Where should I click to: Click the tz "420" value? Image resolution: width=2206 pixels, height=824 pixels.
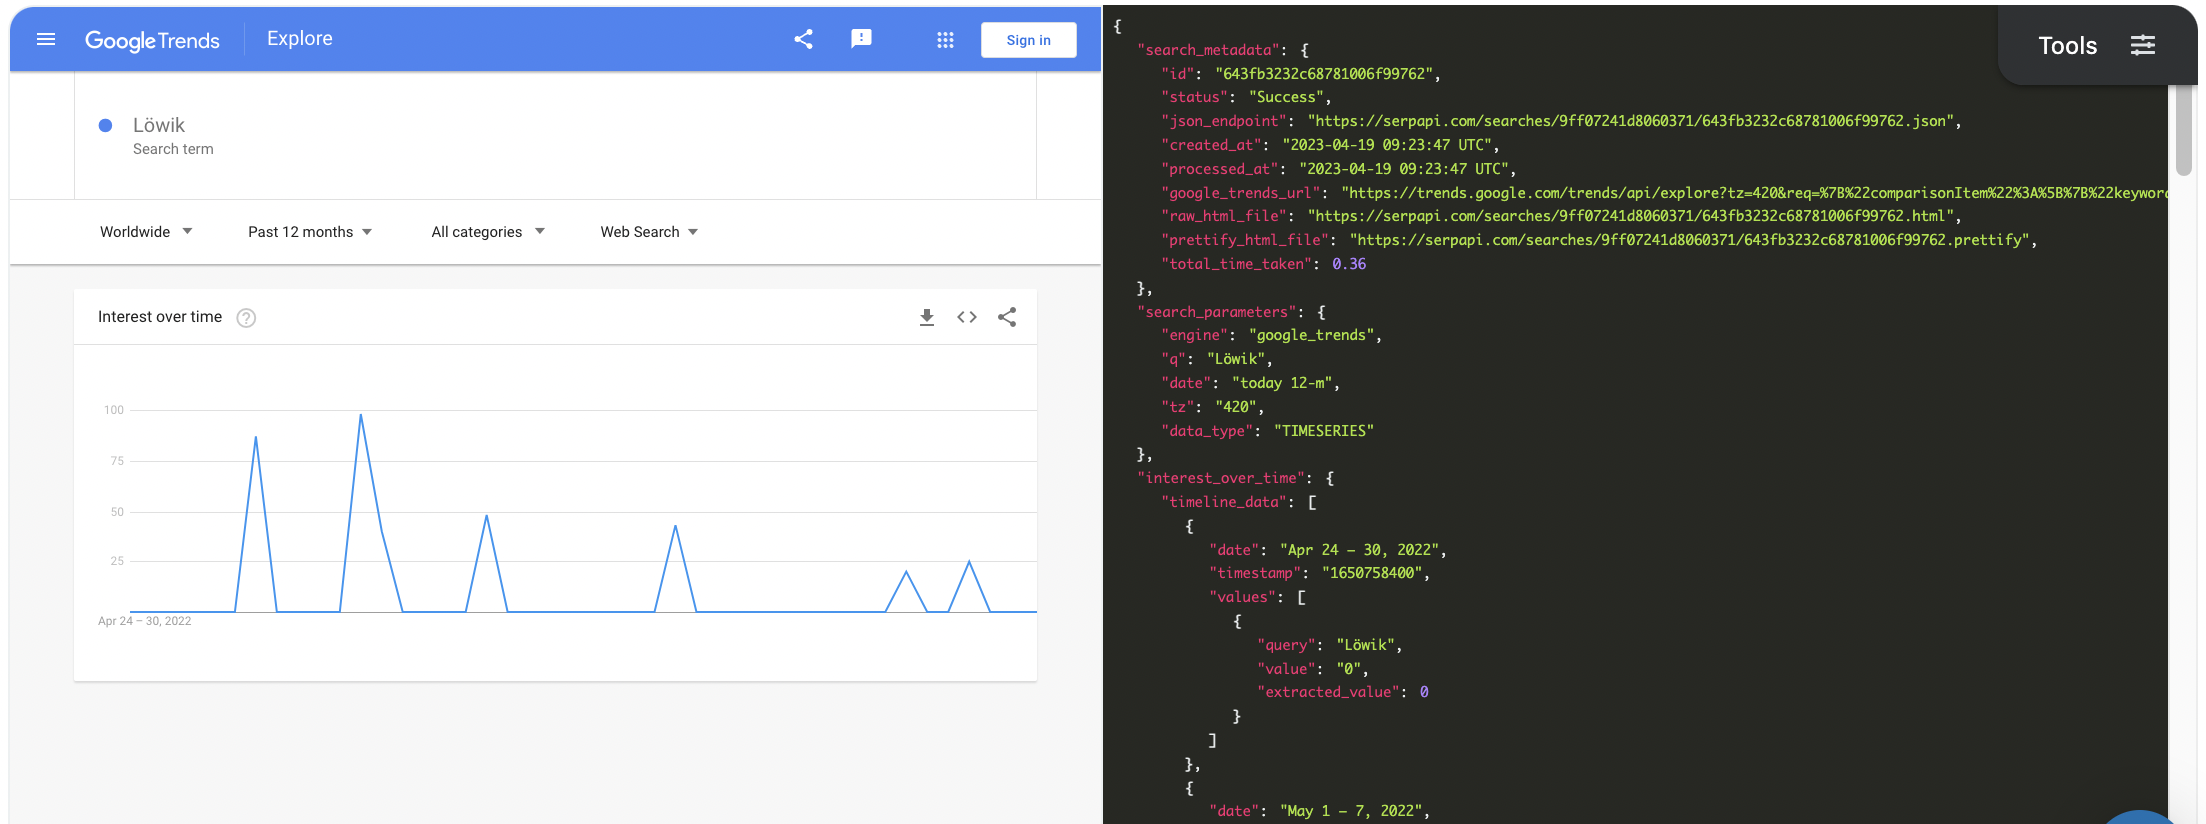(x=1235, y=407)
